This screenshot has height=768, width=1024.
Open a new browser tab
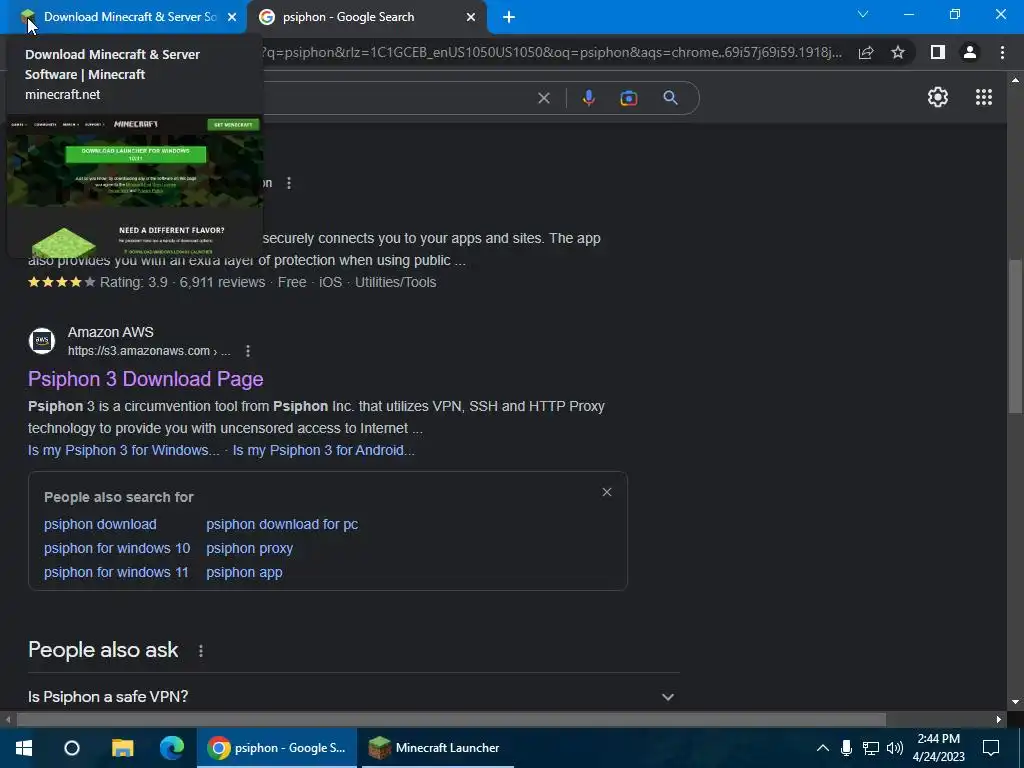[509, 17]
